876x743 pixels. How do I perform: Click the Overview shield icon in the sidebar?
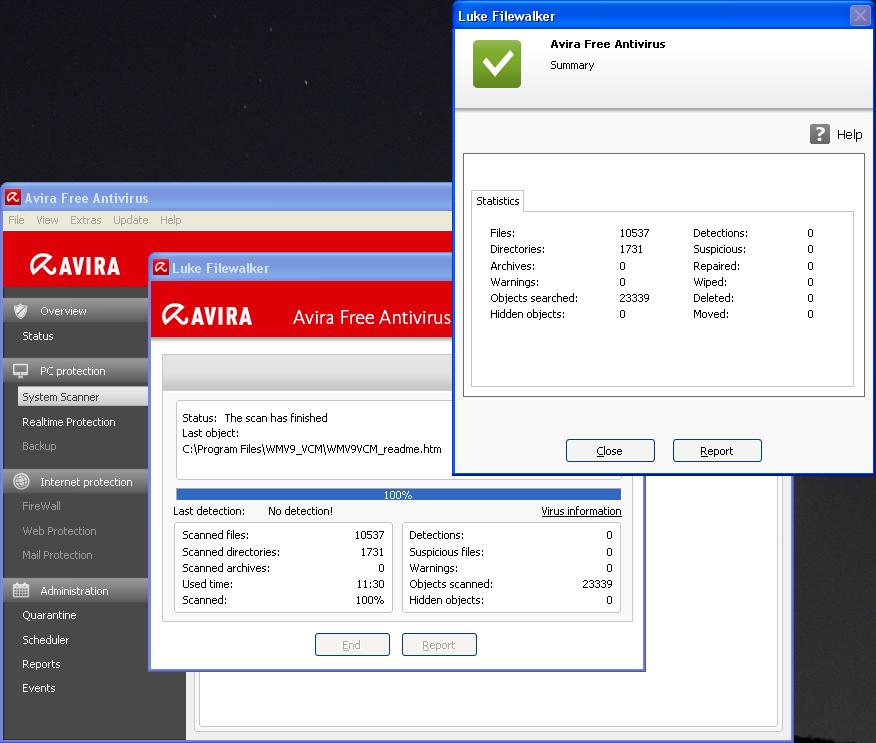tap(21, 311)
